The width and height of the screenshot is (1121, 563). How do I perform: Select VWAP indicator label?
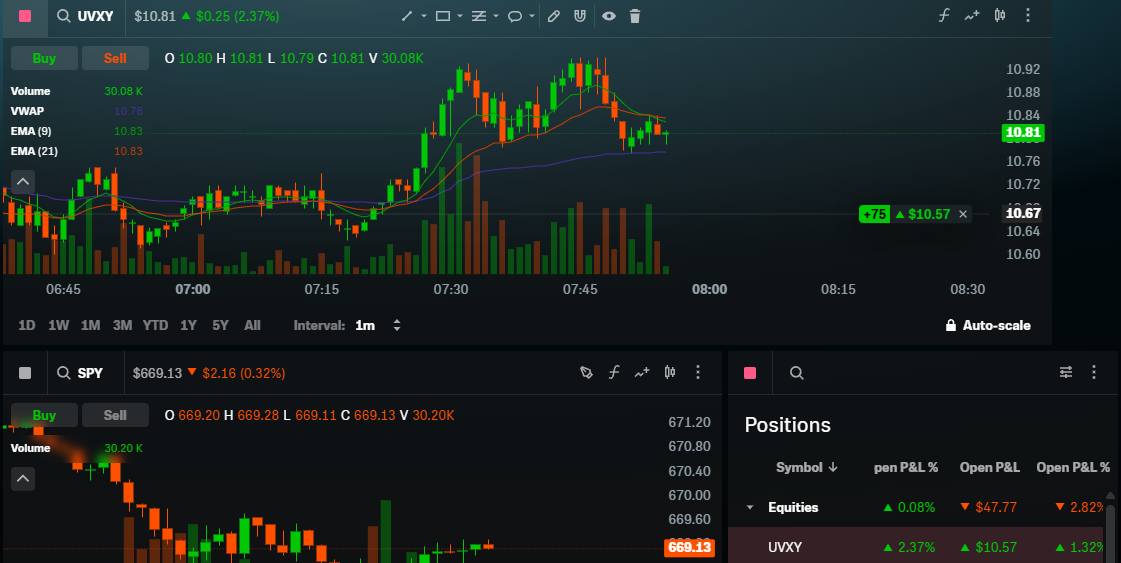pyautogui.click(x=27, y=111)
